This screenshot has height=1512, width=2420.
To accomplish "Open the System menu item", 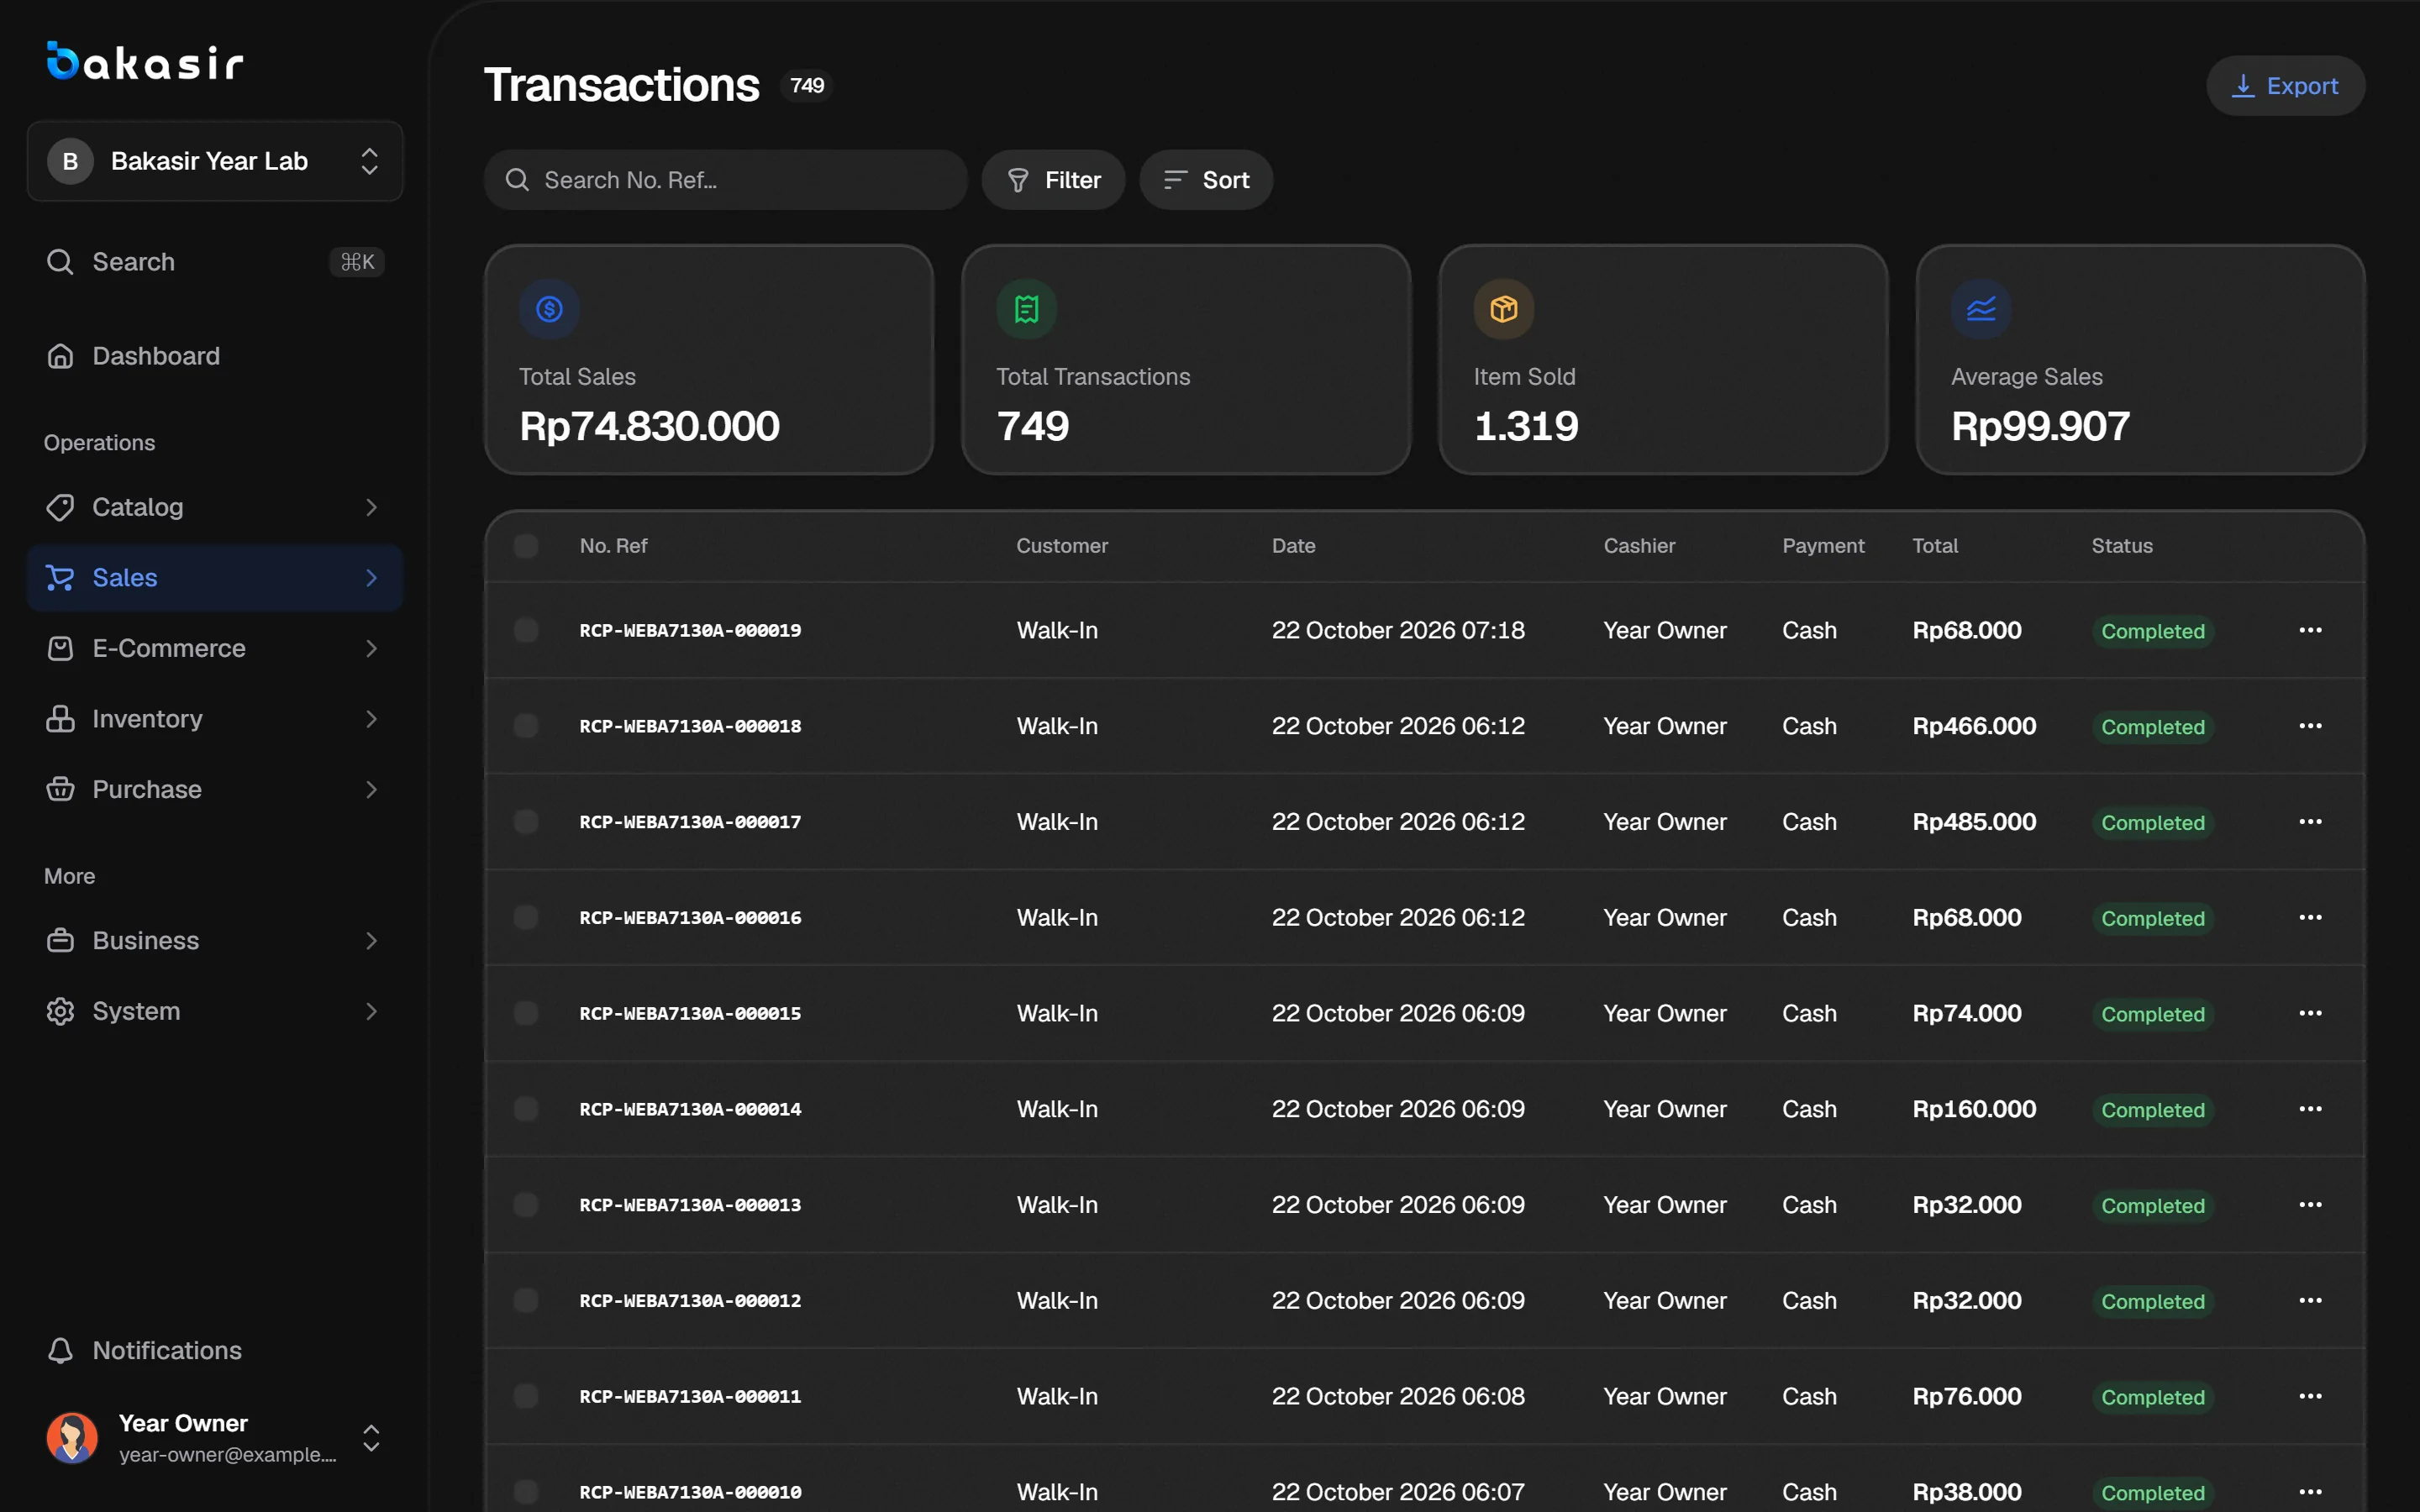I will pyautogui.click(x=215, y=1011).
